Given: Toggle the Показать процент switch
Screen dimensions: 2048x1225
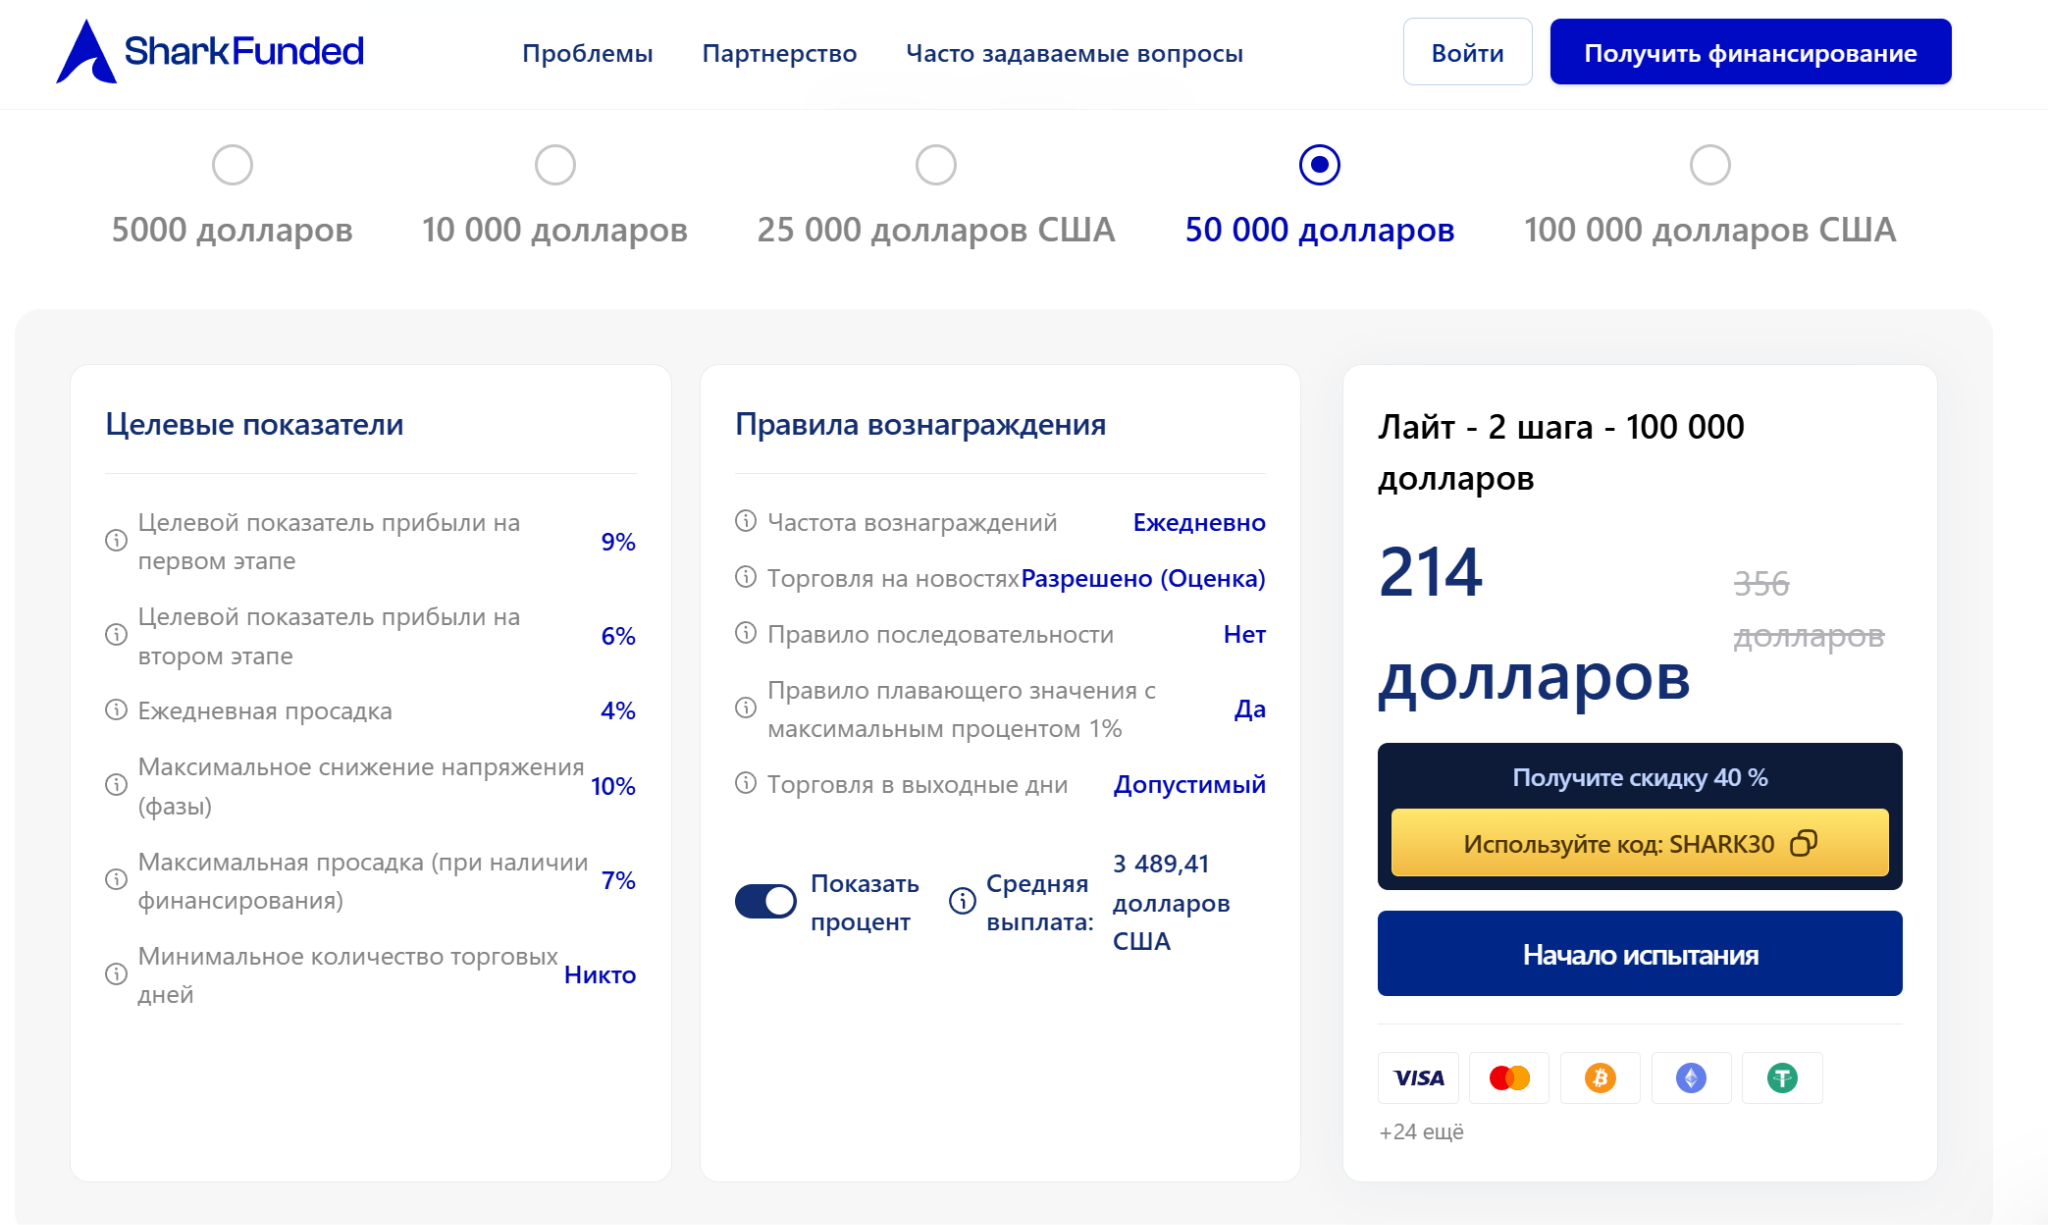Looking at the screenshot, I should [x=766, y=901].
